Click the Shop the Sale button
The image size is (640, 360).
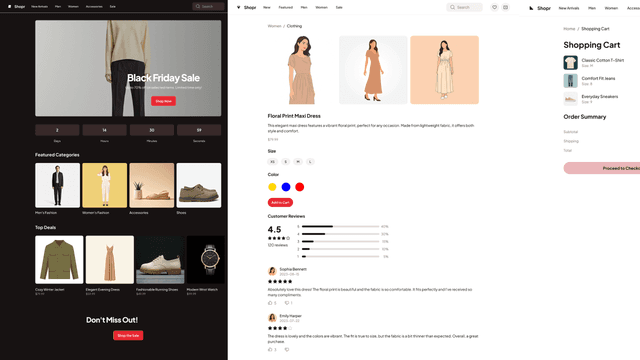click(128, 336)
